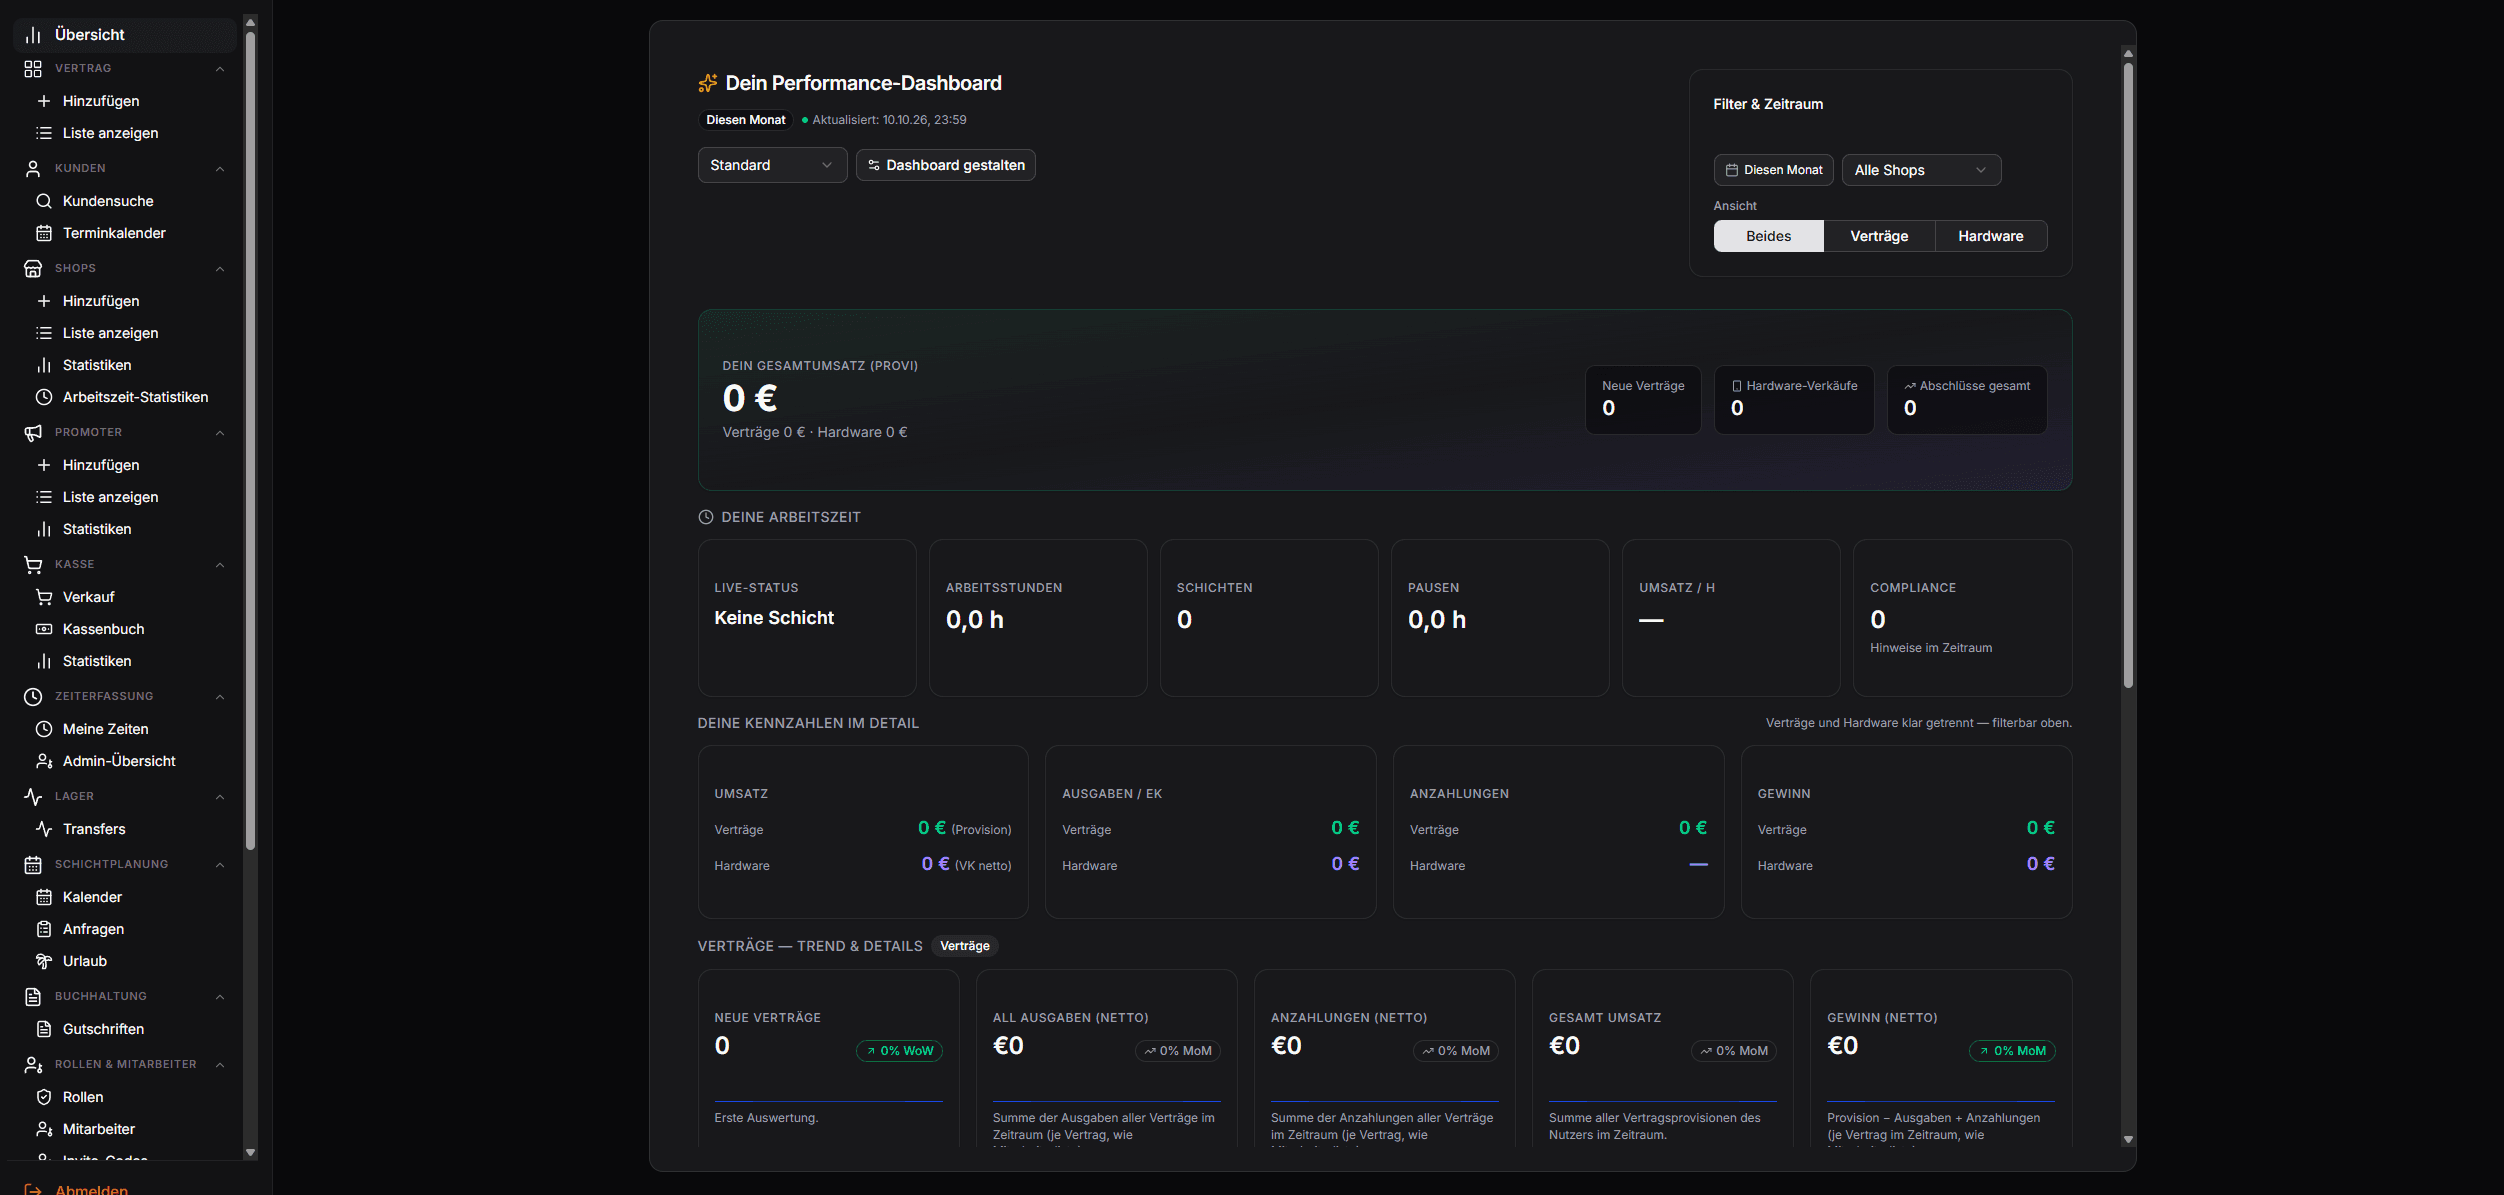Click the Rollen shield icon
The image size is (2504, 1195).
click(44, 1097)
